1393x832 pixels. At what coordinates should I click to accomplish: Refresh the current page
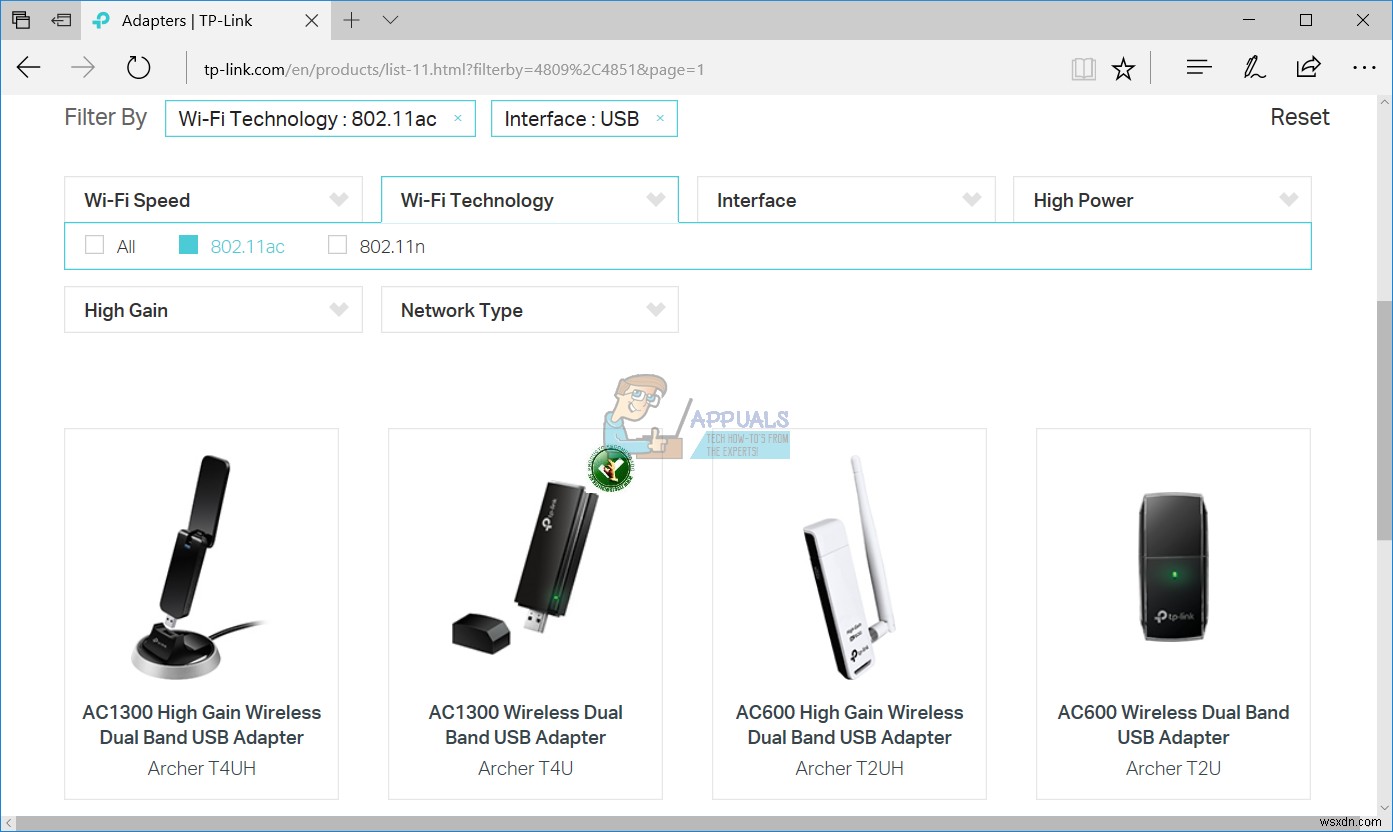click(x=138, y=67)
